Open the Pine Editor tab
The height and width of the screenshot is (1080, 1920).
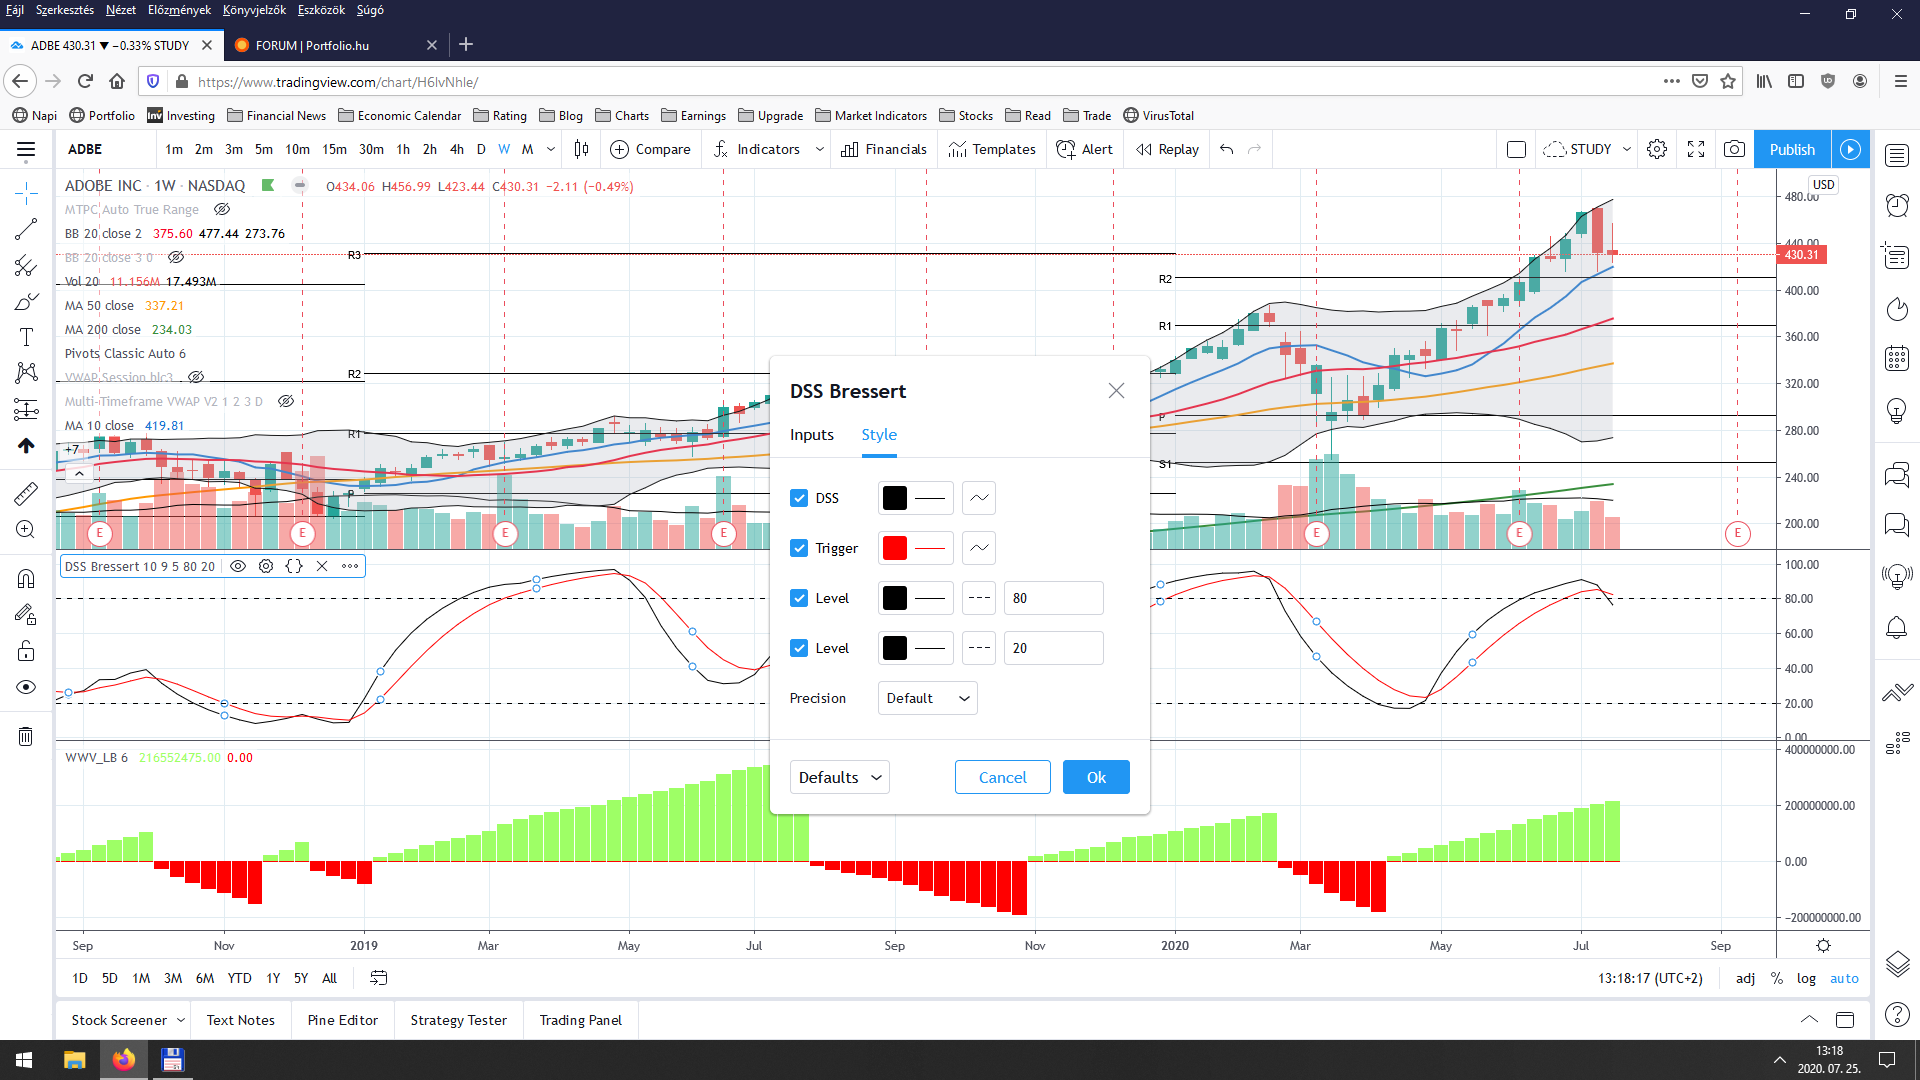click(342, 1020)
